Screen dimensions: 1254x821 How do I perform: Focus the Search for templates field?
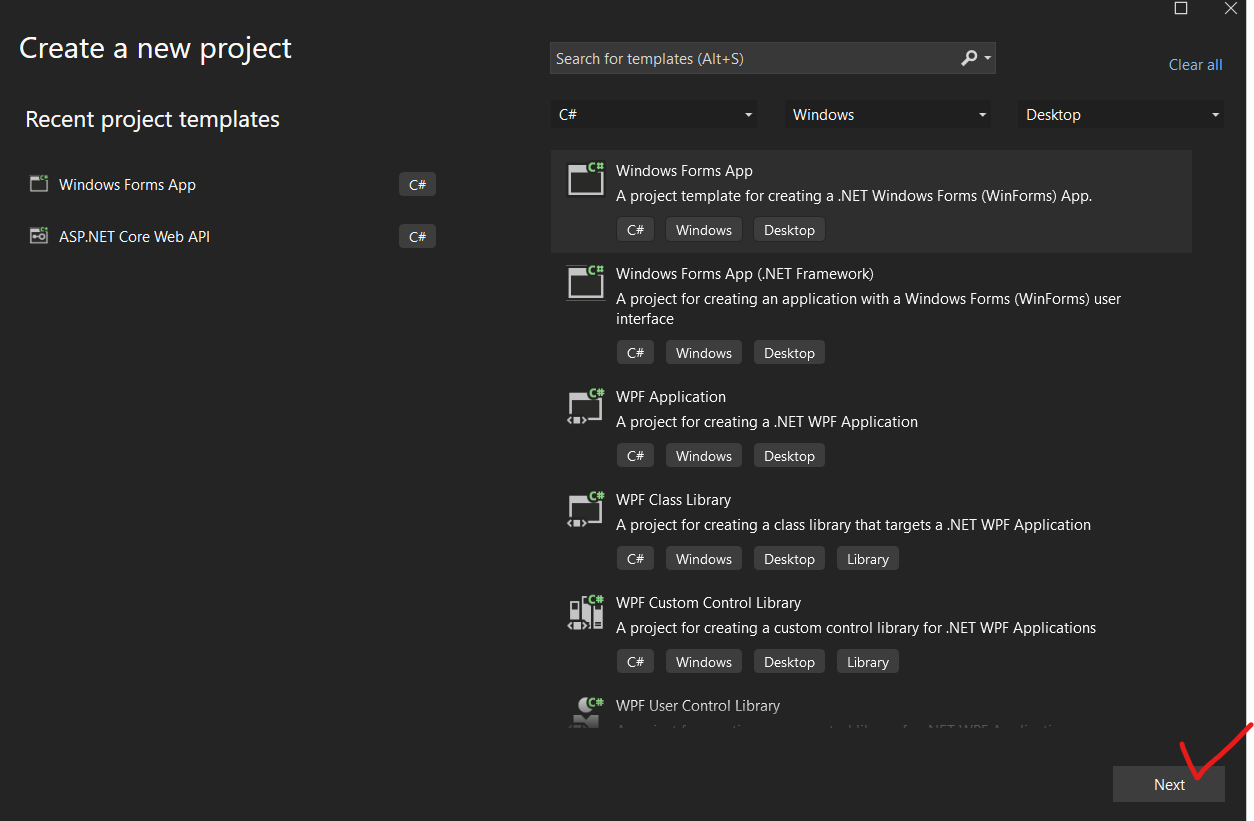pyautogui.click(x=750, y=59)
